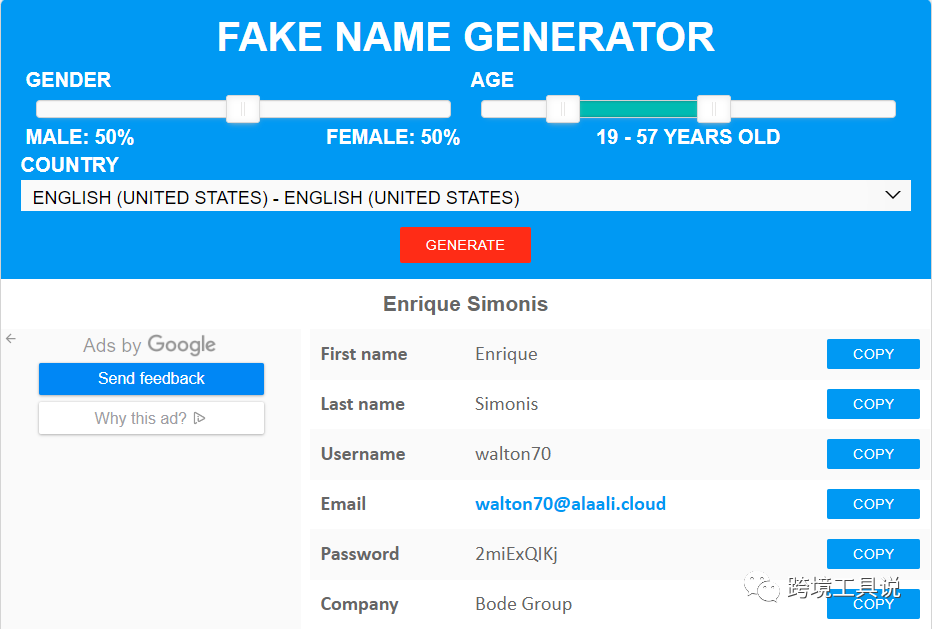Click the Fake Name Generator title
Viewport: 932px width, 629px height.
tap(465, 38)
